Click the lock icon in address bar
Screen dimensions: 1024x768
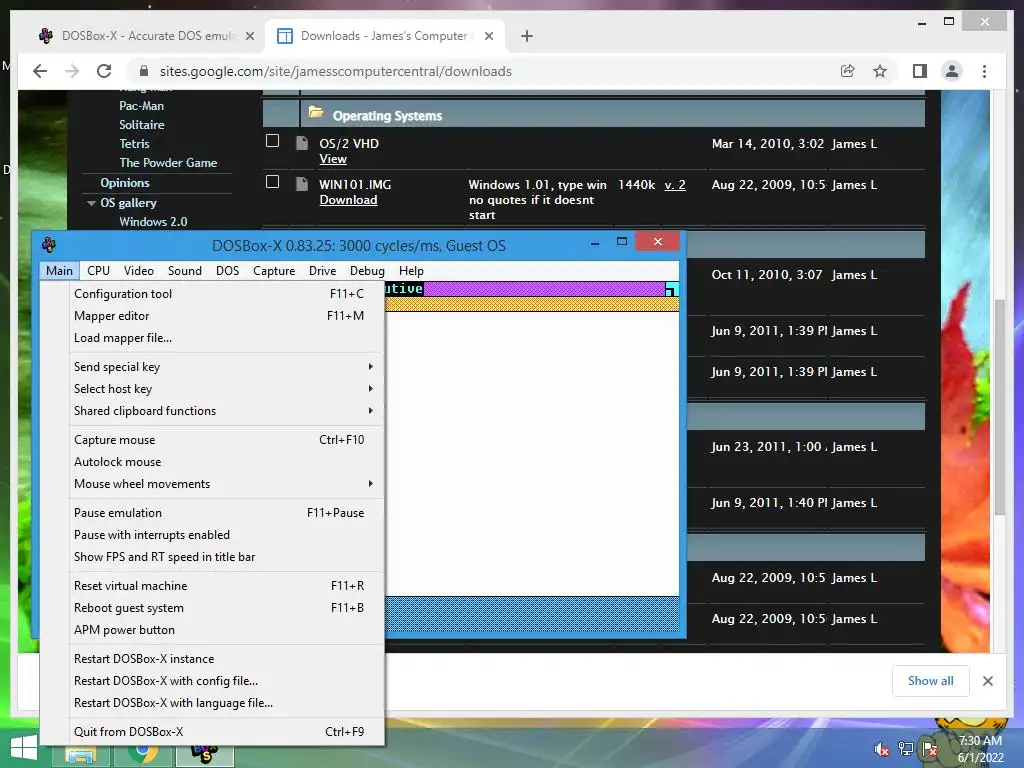(144, 71)
